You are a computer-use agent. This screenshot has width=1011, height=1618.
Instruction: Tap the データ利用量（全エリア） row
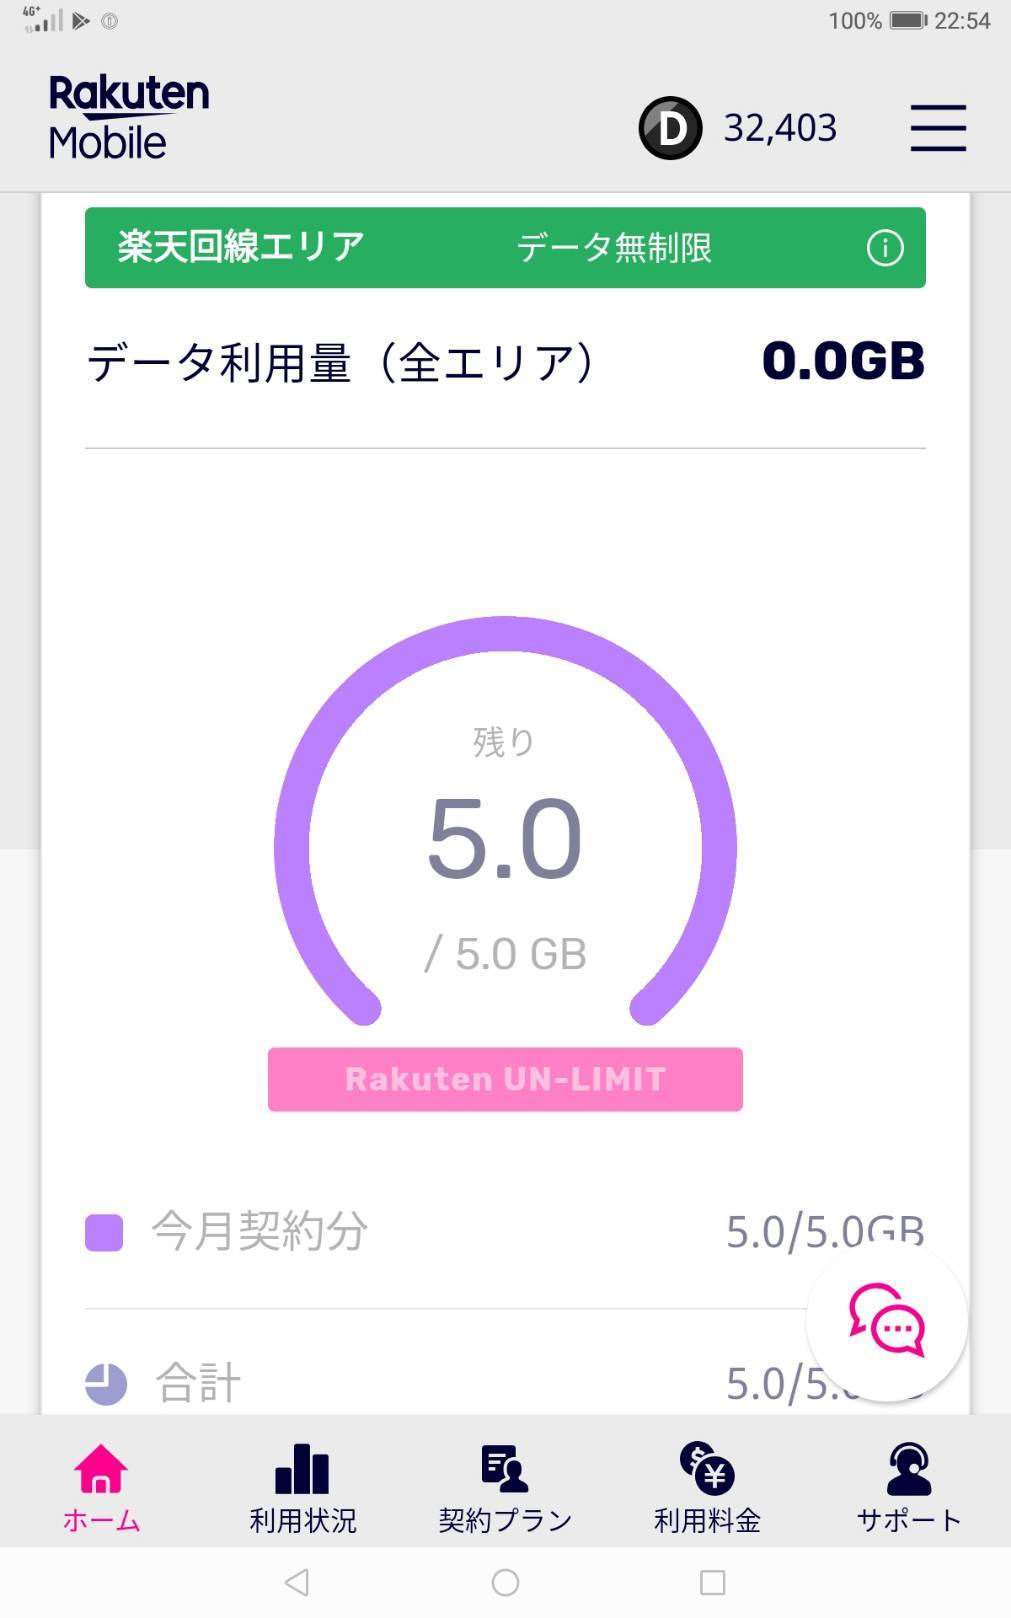505,362
